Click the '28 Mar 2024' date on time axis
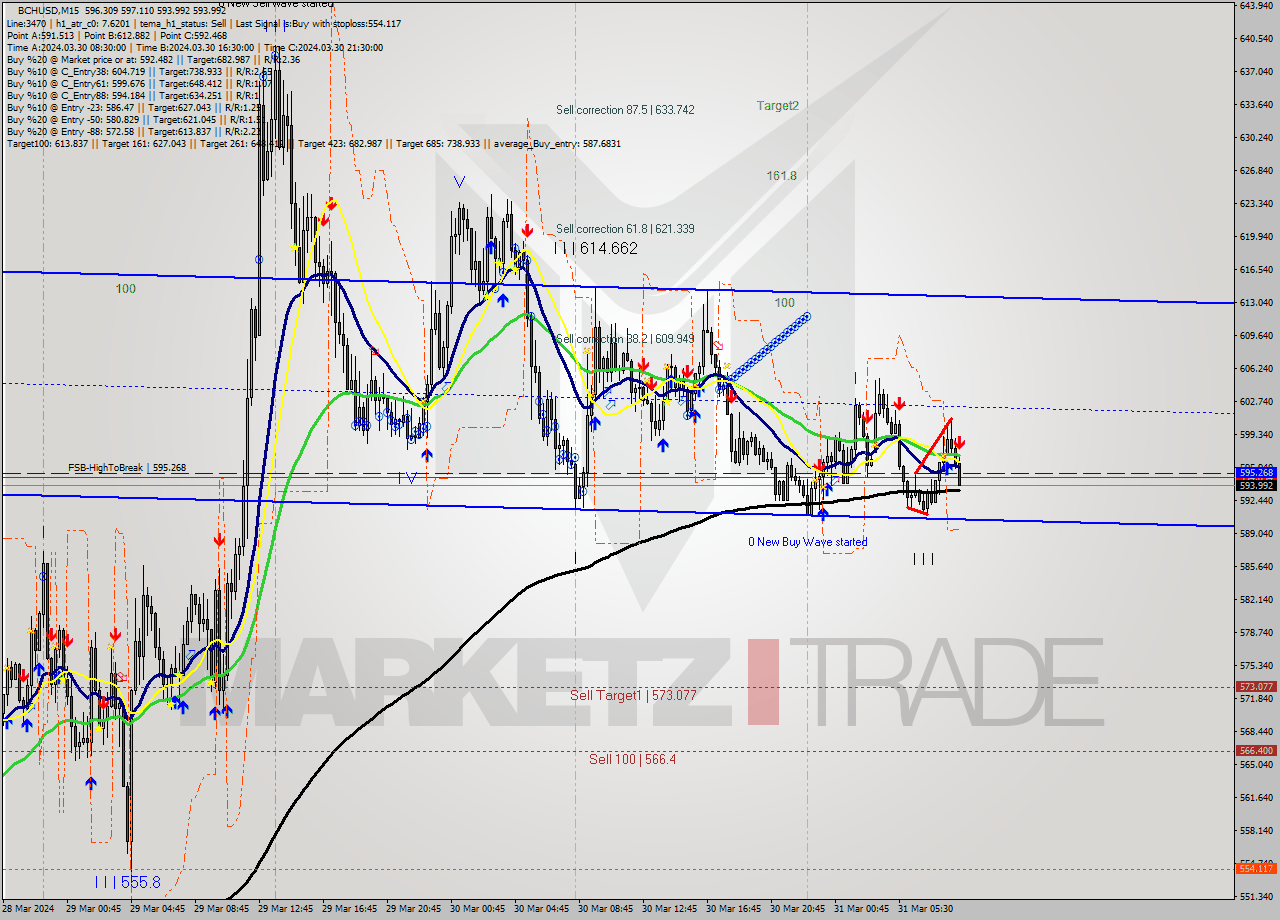The image size is (1280, 920). tap(29, 909)
